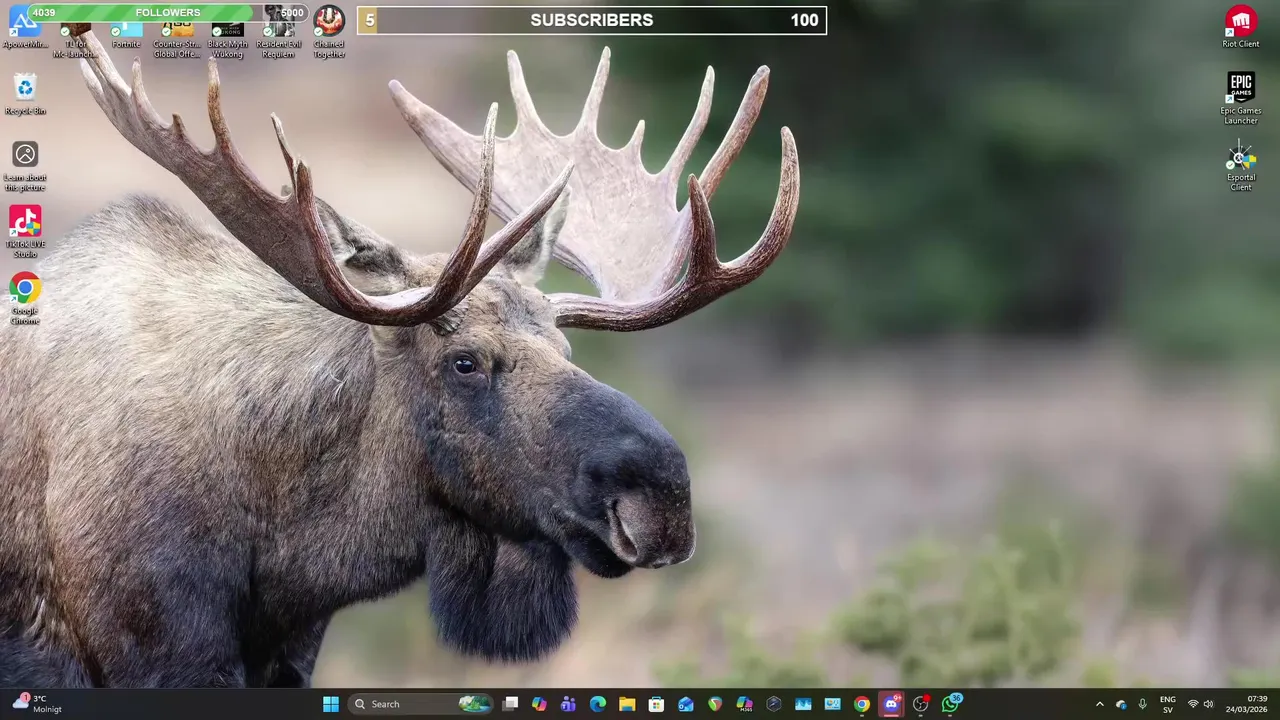Image resolution: width=1280 pixels, height=720 pixels.
Task: Select the Black Myth Wukong desktop icon
Action: pos(227,40)
